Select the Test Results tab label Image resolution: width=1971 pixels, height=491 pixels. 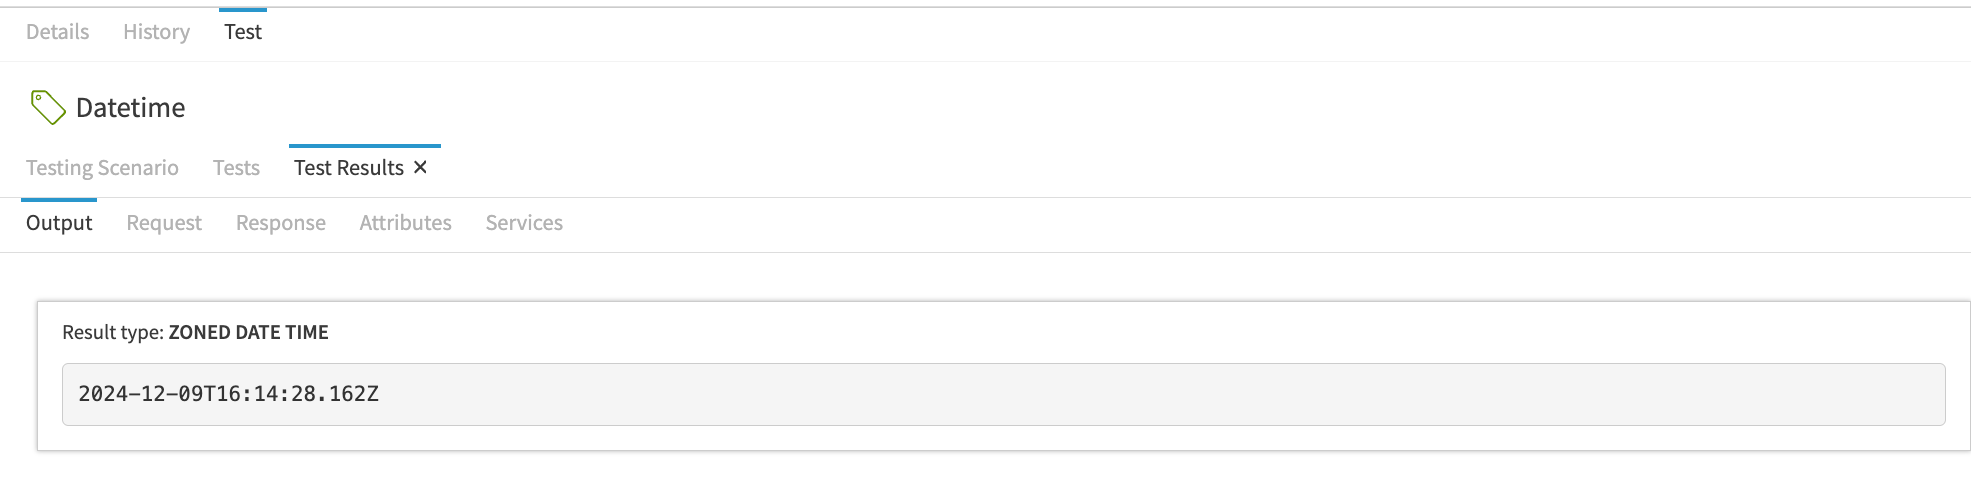pyautogui.click(x=348, y=168)
